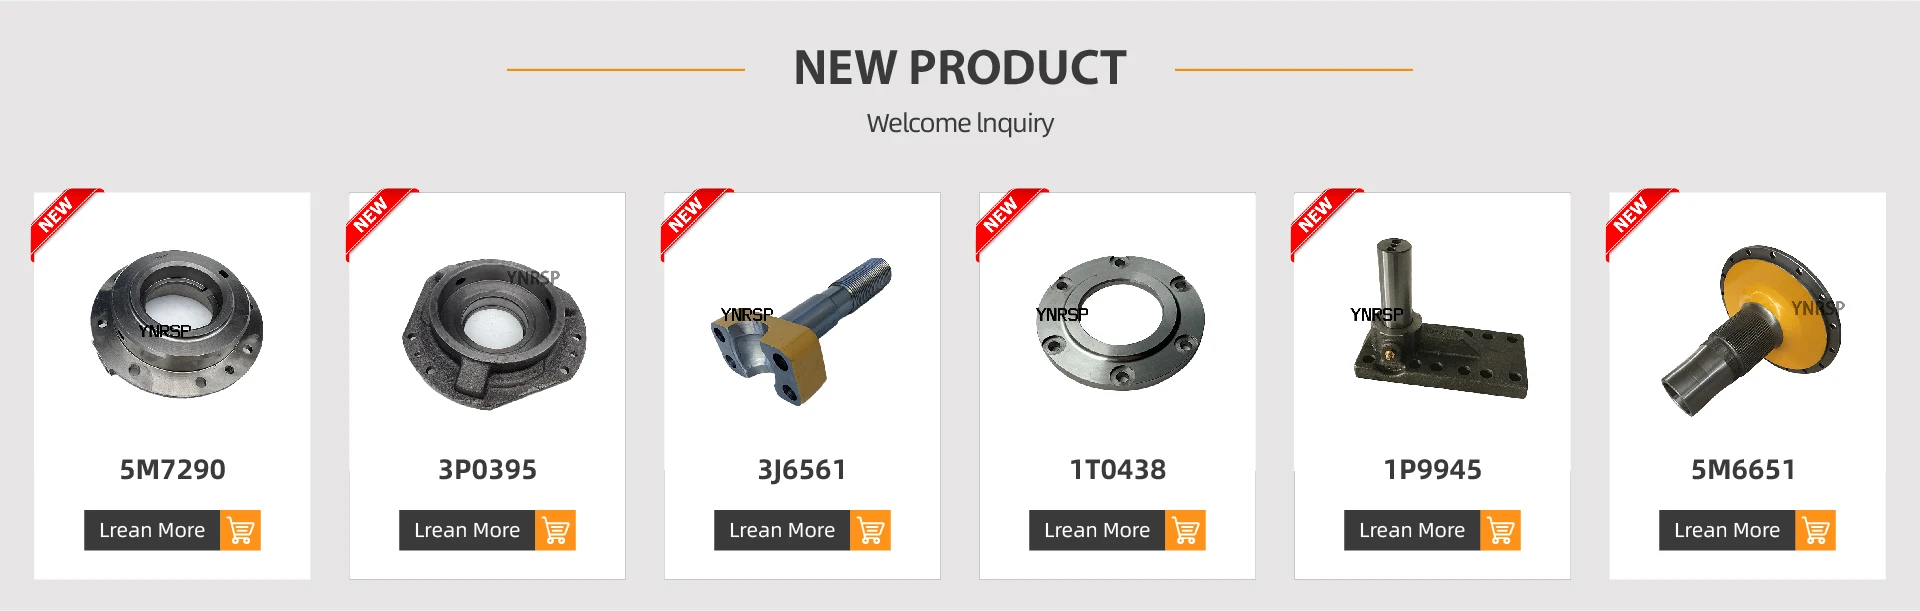The height and width of the screenshot is (611, 1920).
Task: Select Lrean More for 1T0438
Action: point(1097,530)
